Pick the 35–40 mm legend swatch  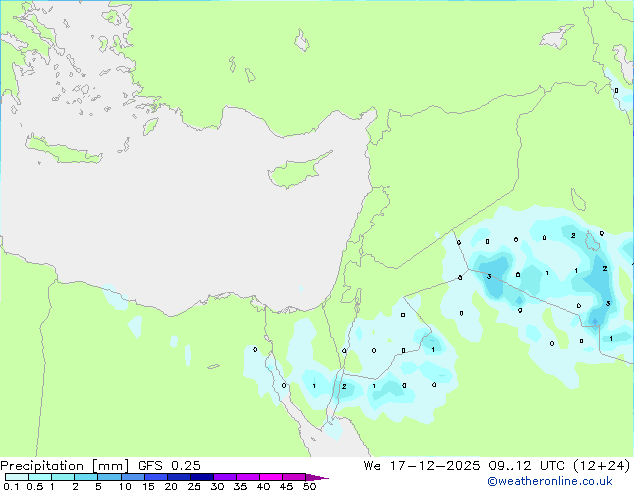pos(248,477)
